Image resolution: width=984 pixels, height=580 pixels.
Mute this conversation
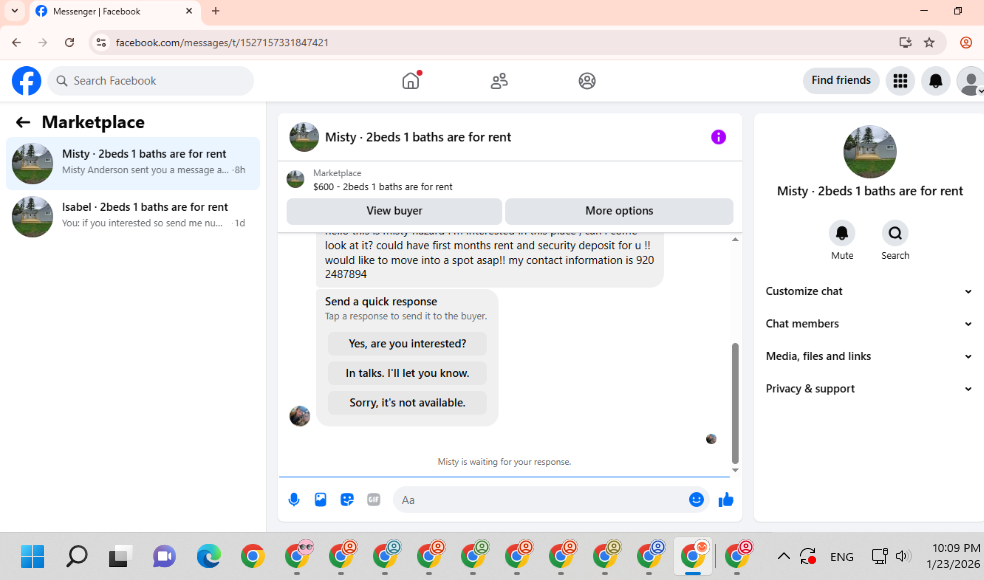(x=842, y=234)
